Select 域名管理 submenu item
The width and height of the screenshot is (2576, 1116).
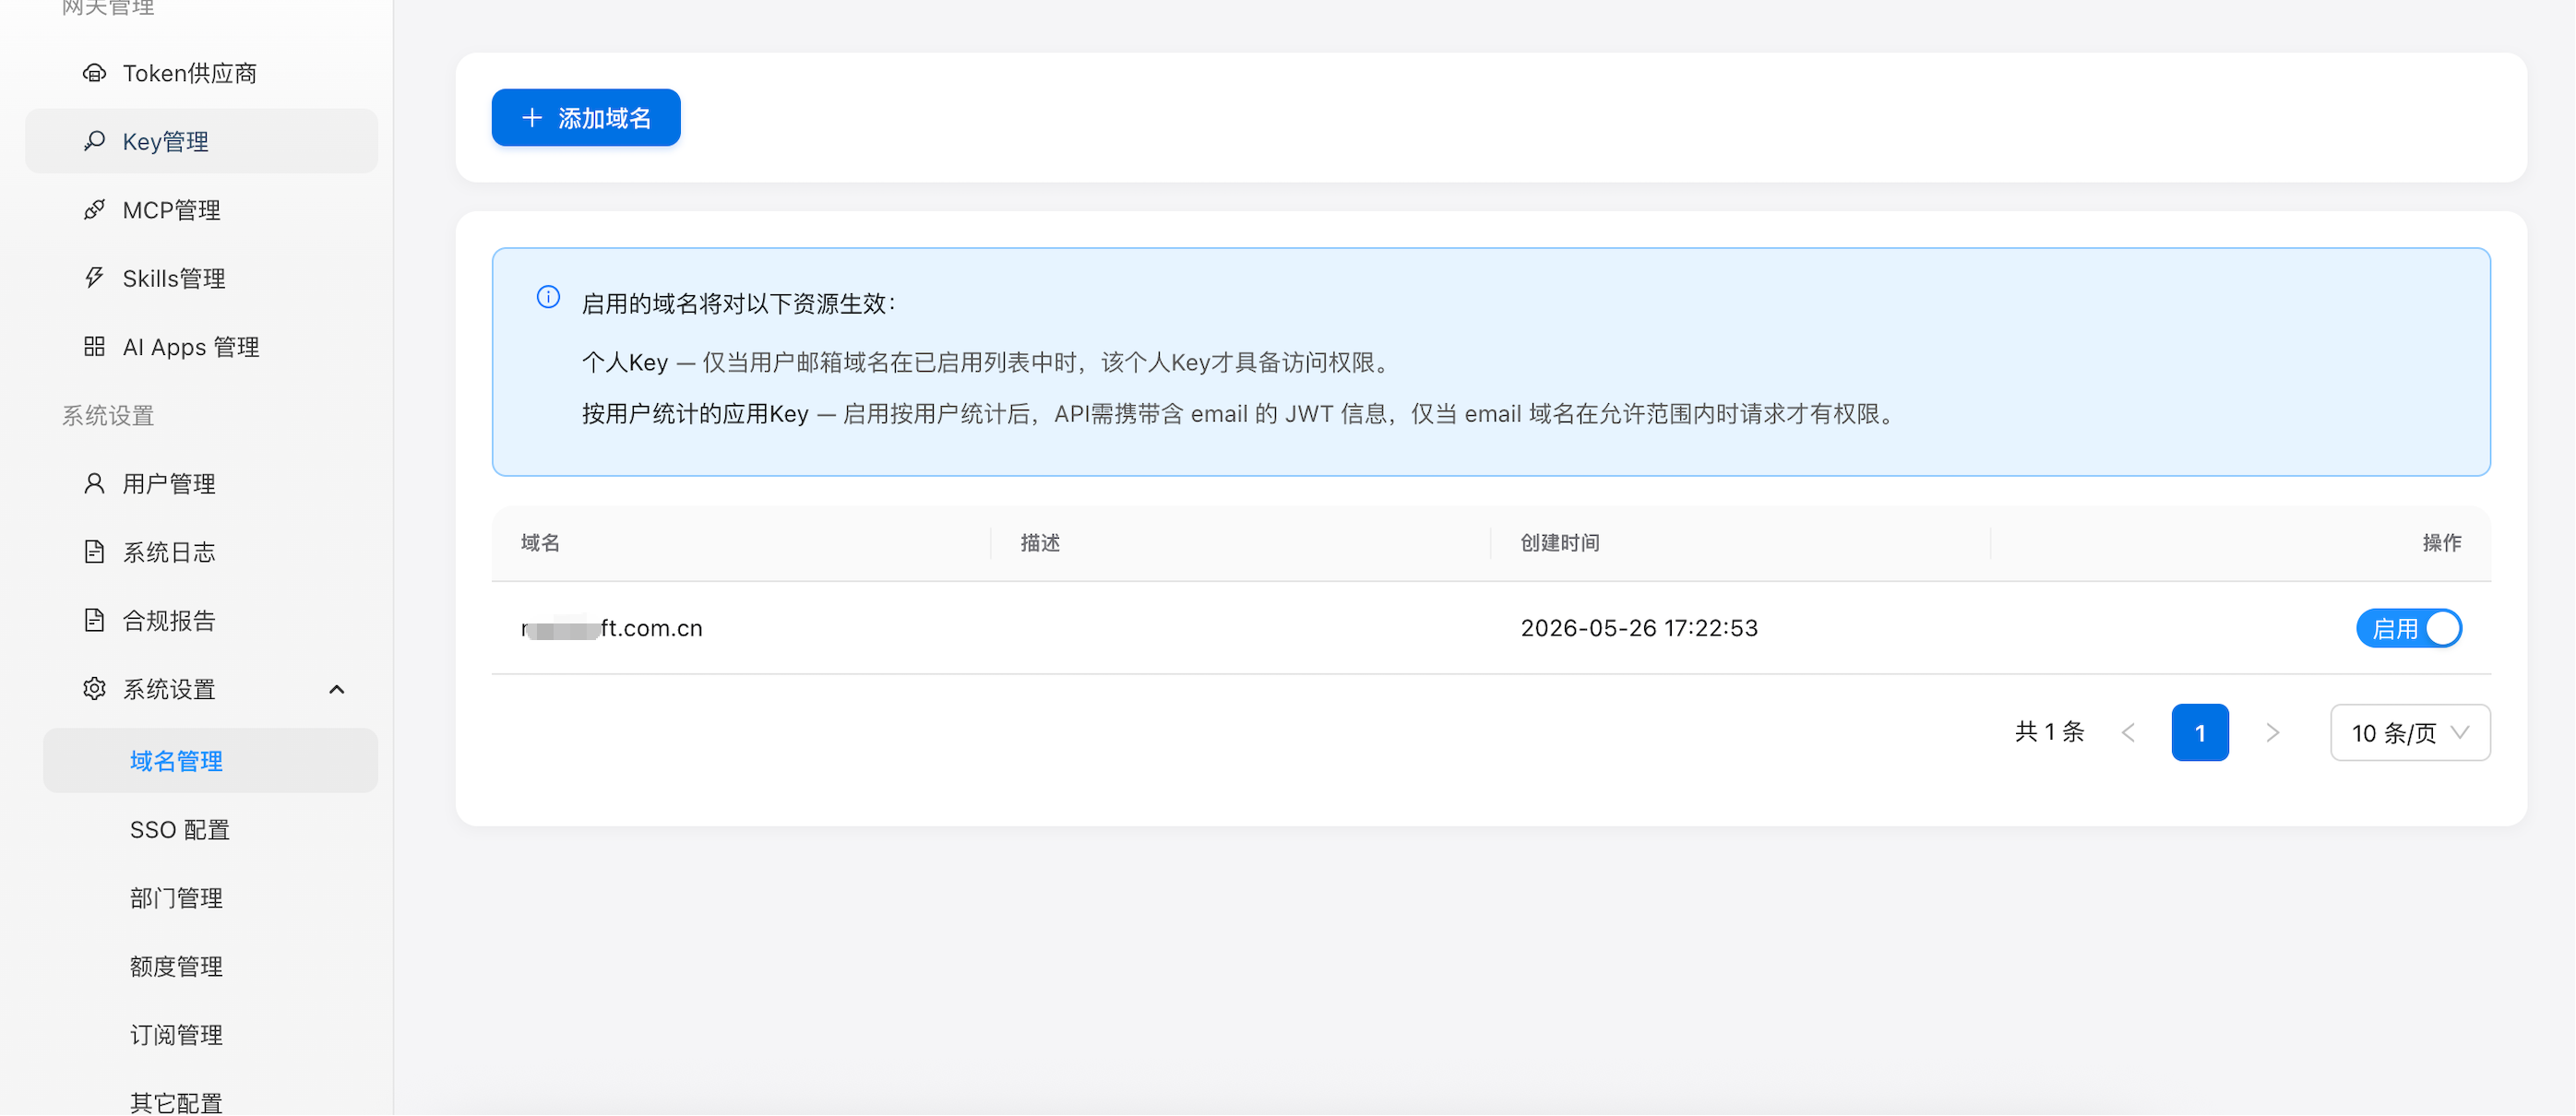210,761
